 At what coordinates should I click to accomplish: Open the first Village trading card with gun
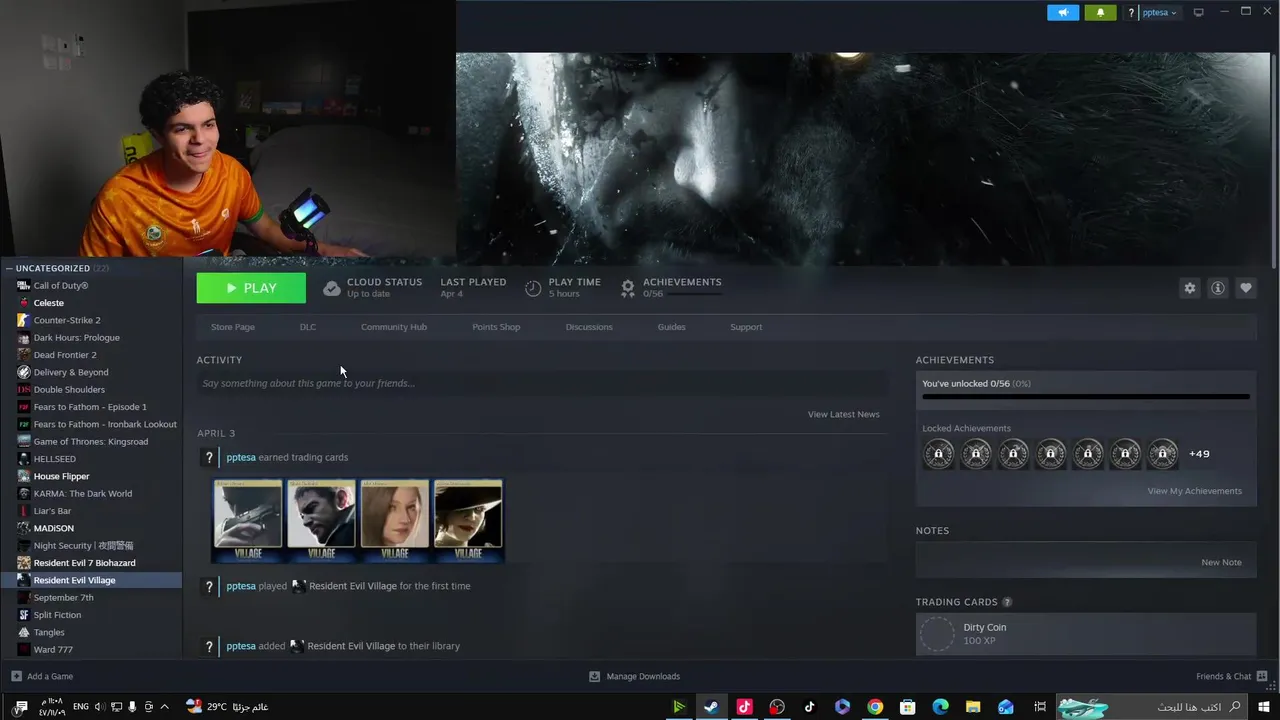click(x=248, y=520)
